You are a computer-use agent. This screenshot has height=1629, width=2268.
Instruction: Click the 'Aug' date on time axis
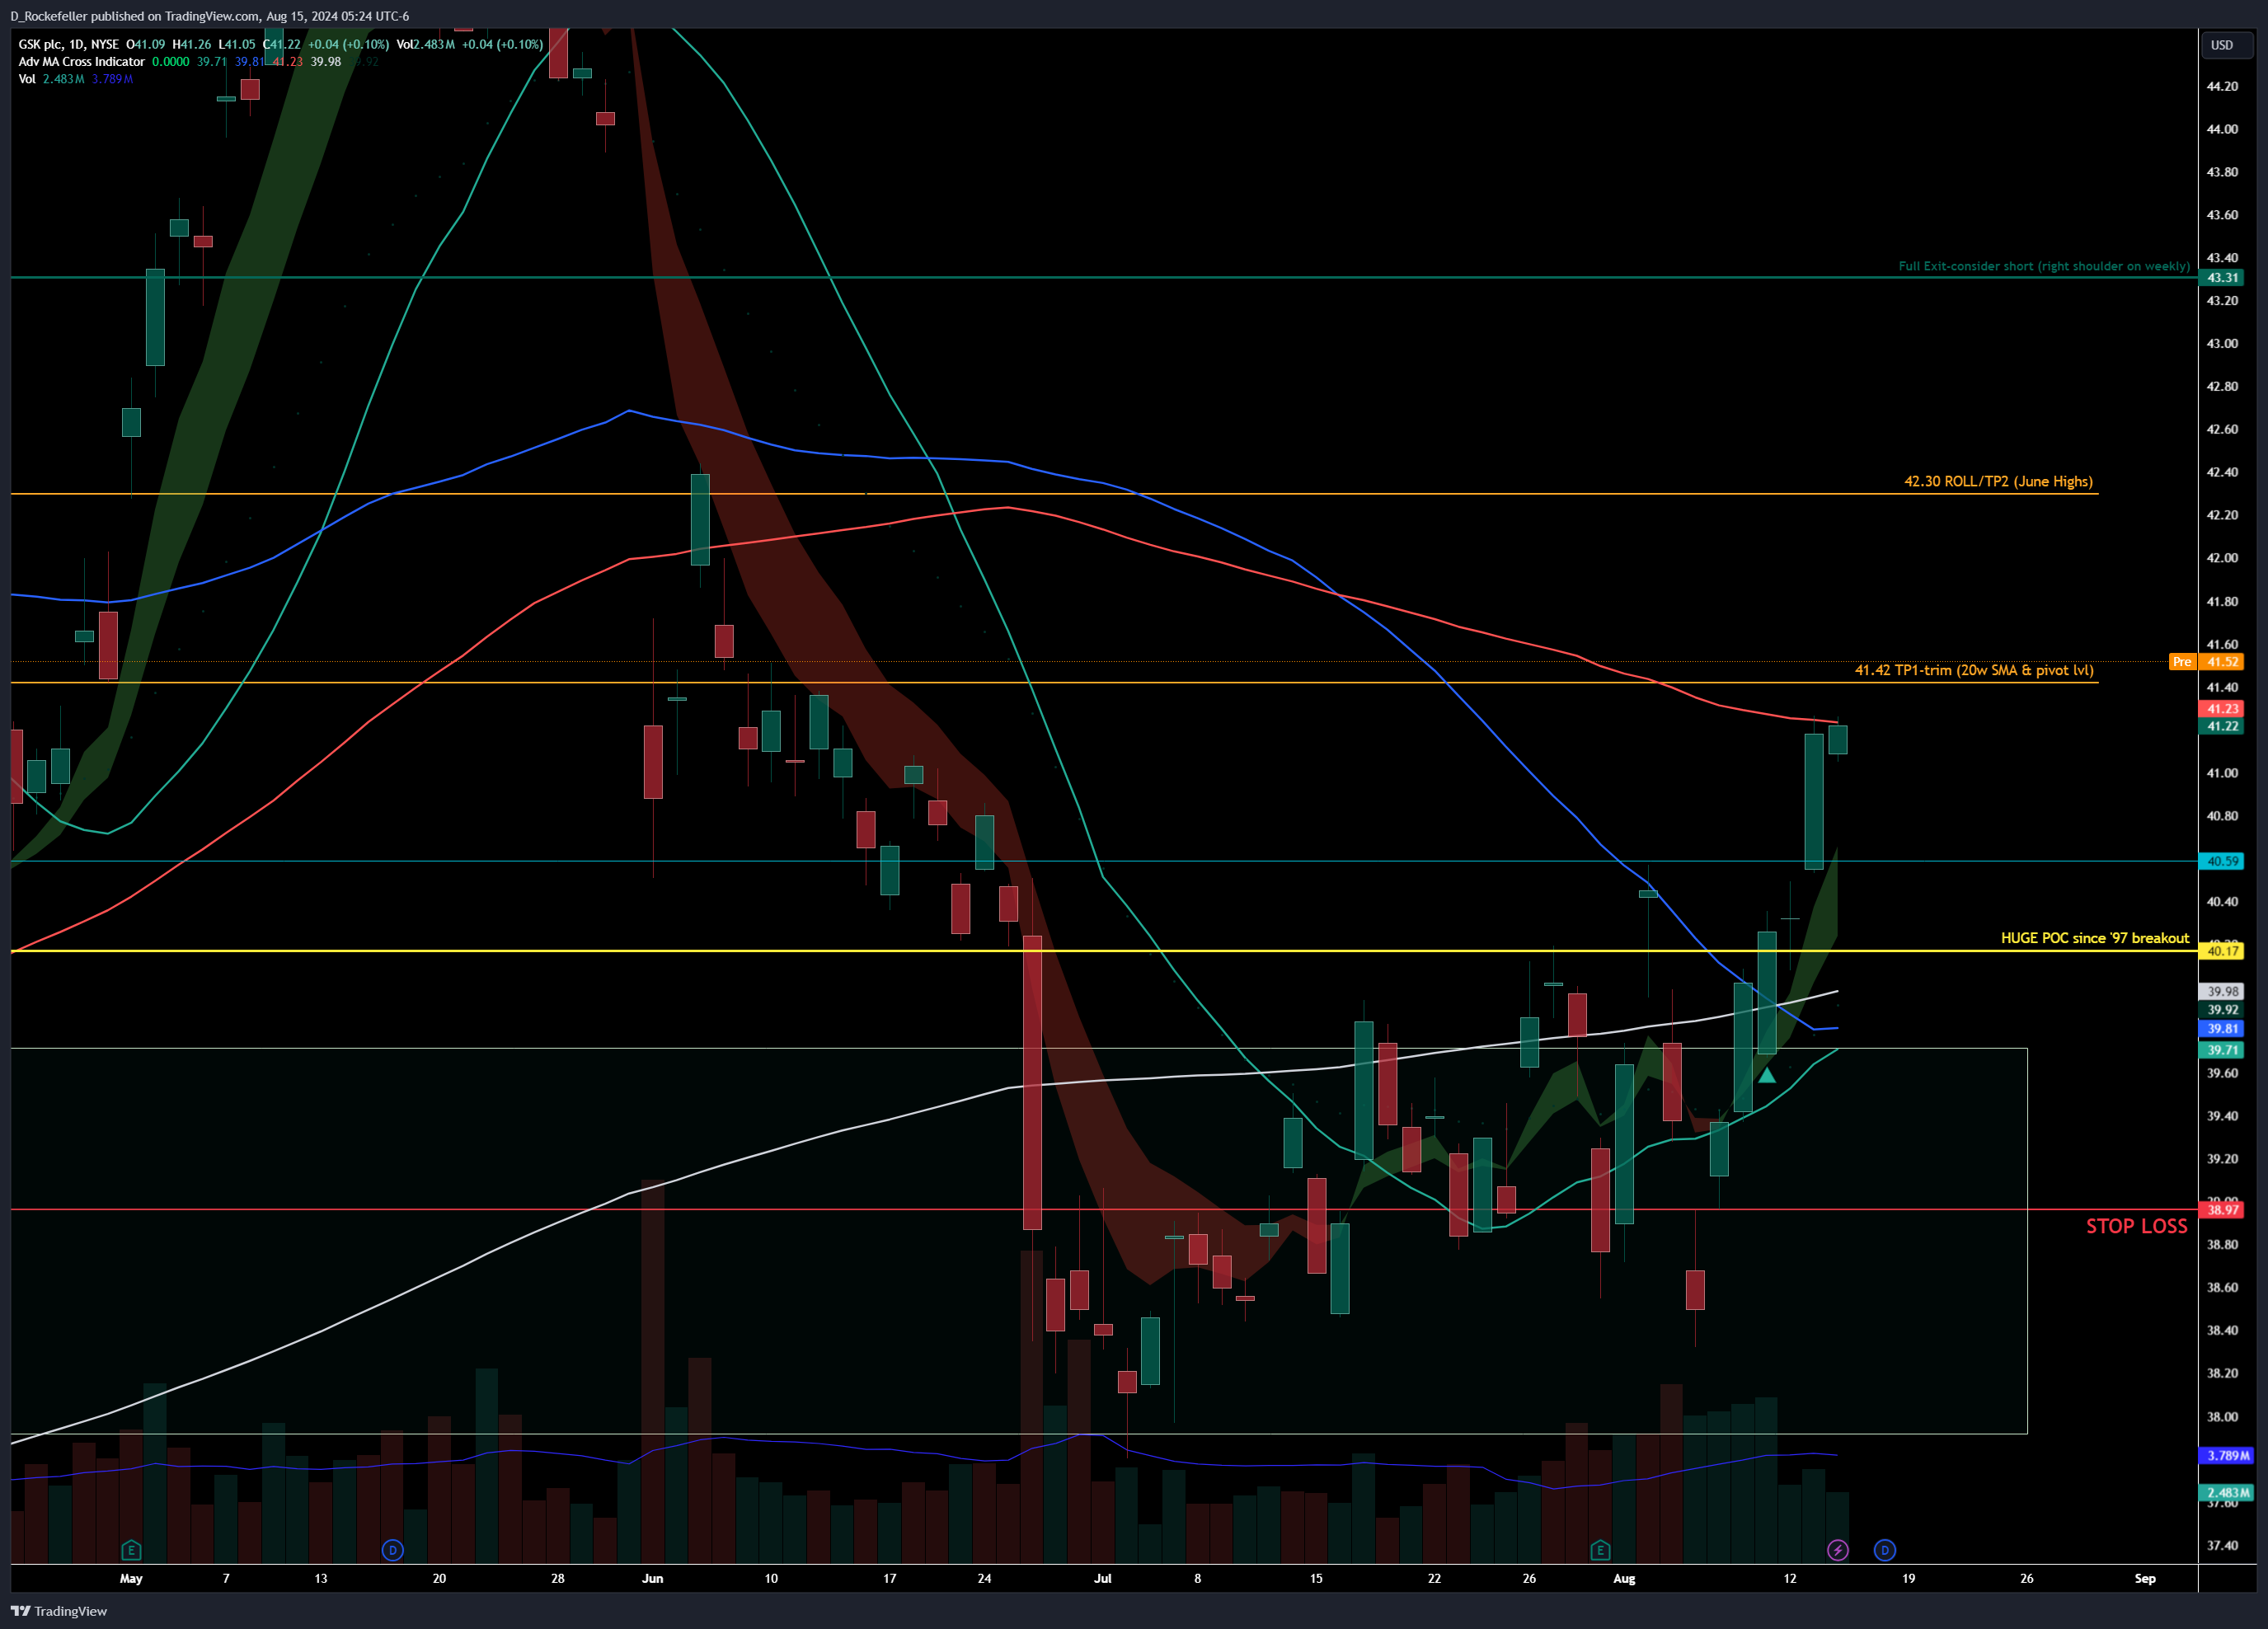click(1624, 1579)
